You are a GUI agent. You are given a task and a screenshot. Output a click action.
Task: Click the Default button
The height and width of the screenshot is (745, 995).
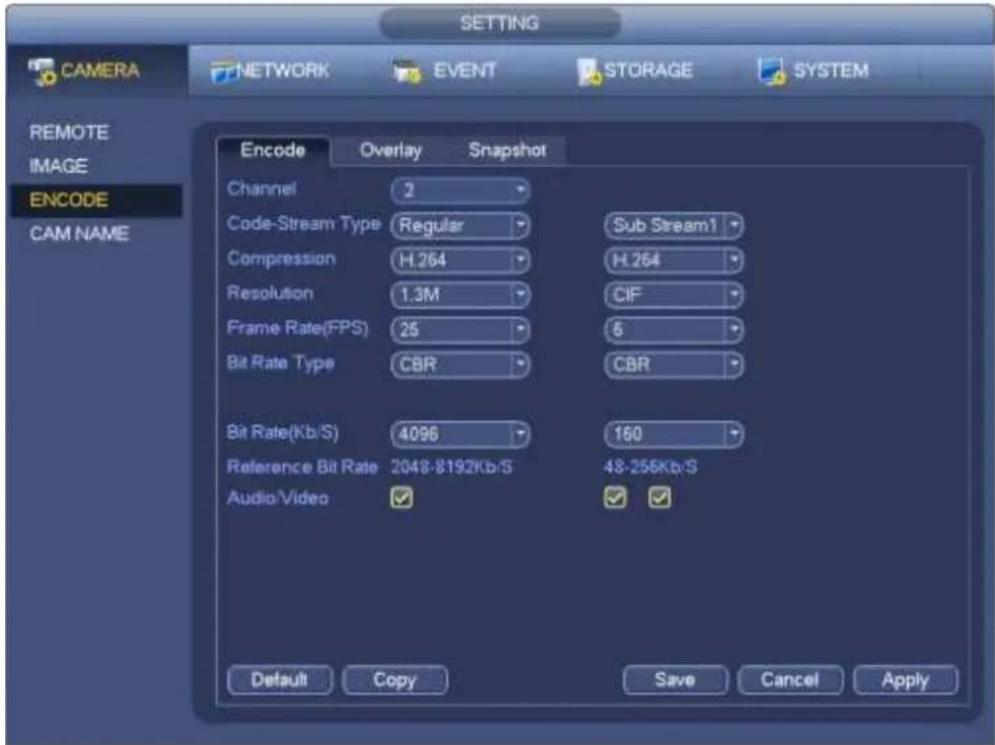click(x=280, y=680)
